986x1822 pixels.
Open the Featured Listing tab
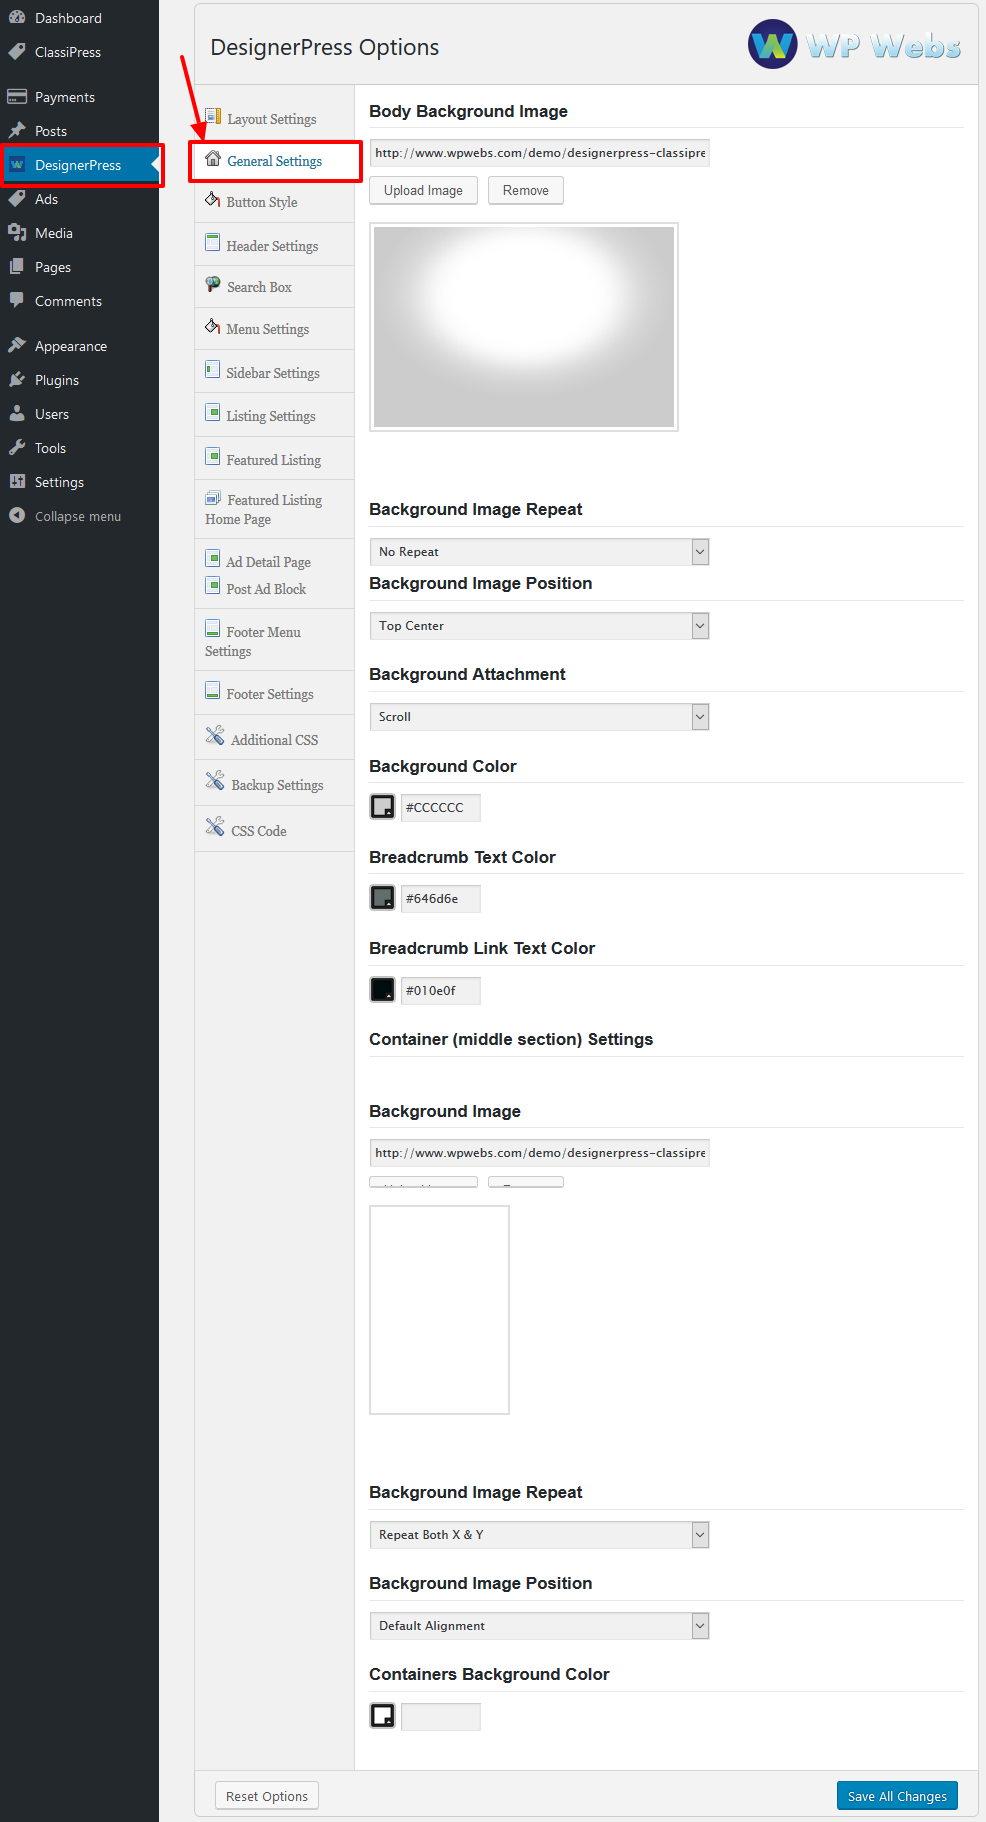click(274, 459)
